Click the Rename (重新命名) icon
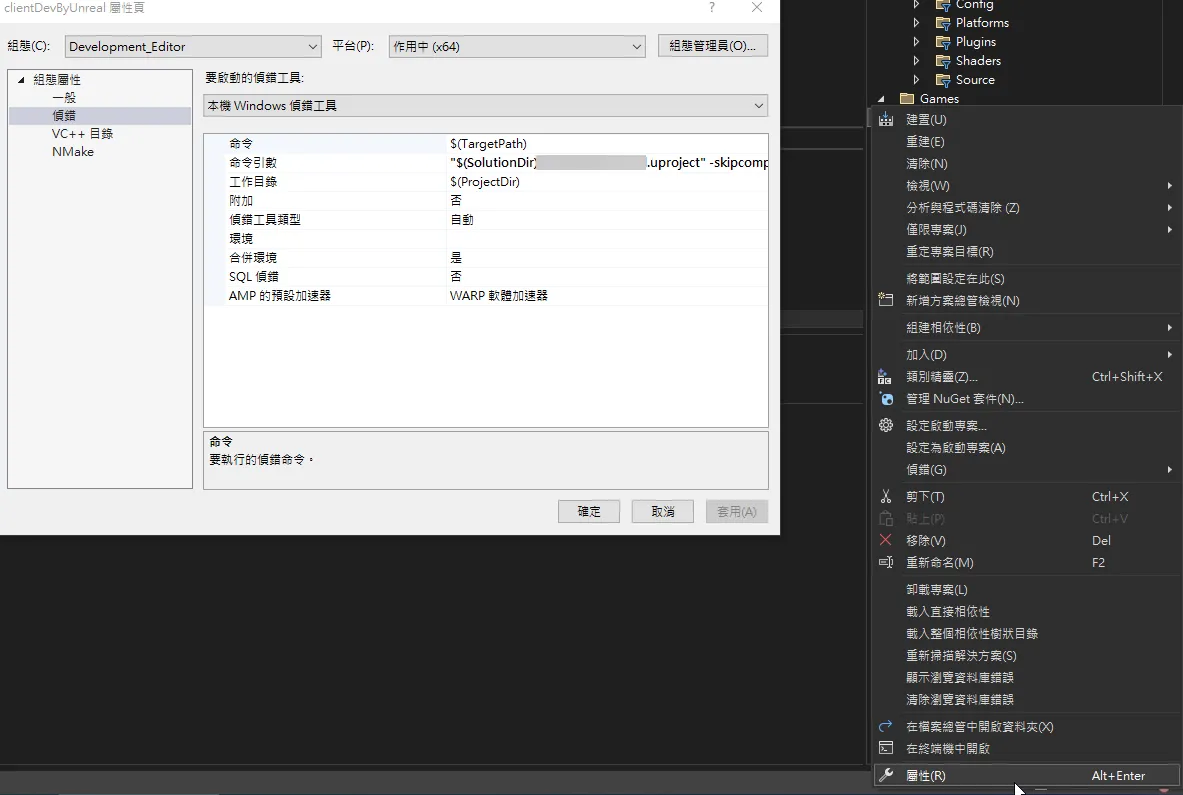The width and height of the screenshot is (1183, 795). [x=885, y=563]
